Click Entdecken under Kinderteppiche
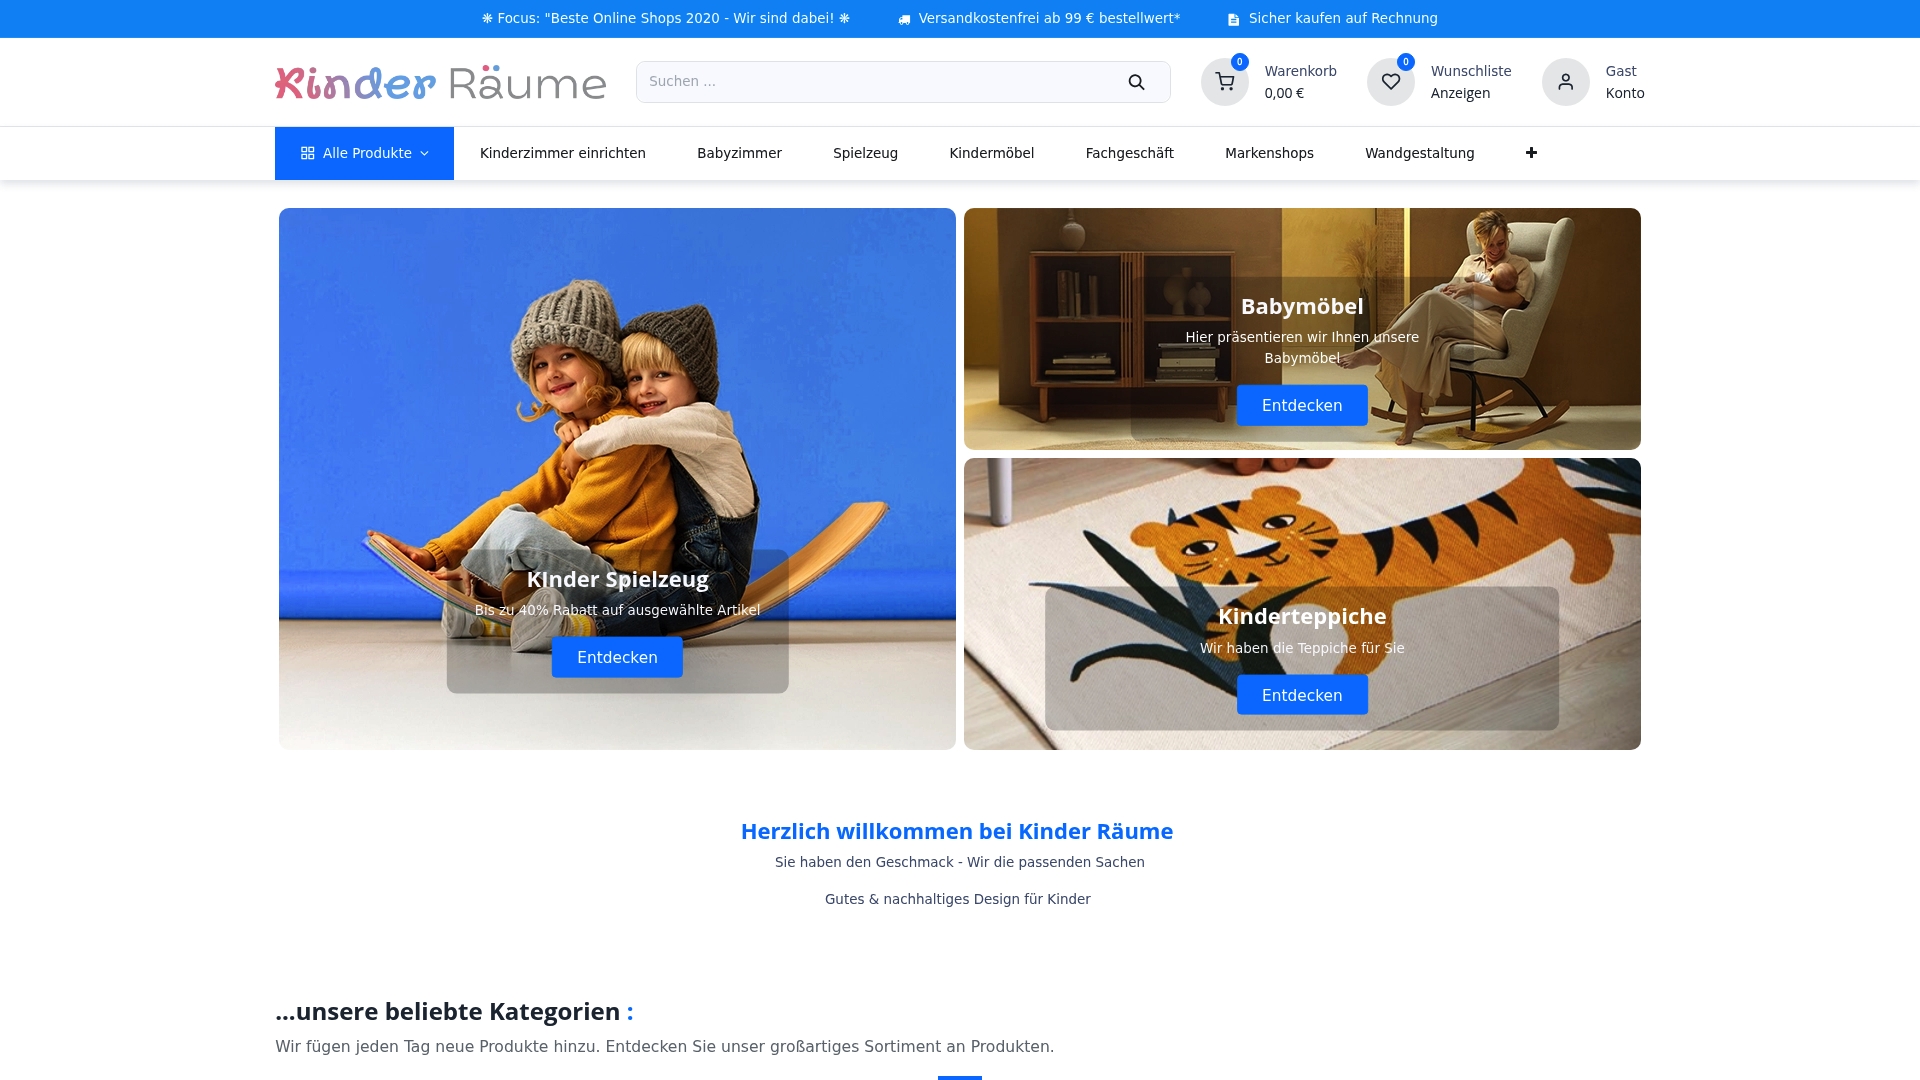This screenshot has height=1080, width=1920. [x=1302, y=695]
